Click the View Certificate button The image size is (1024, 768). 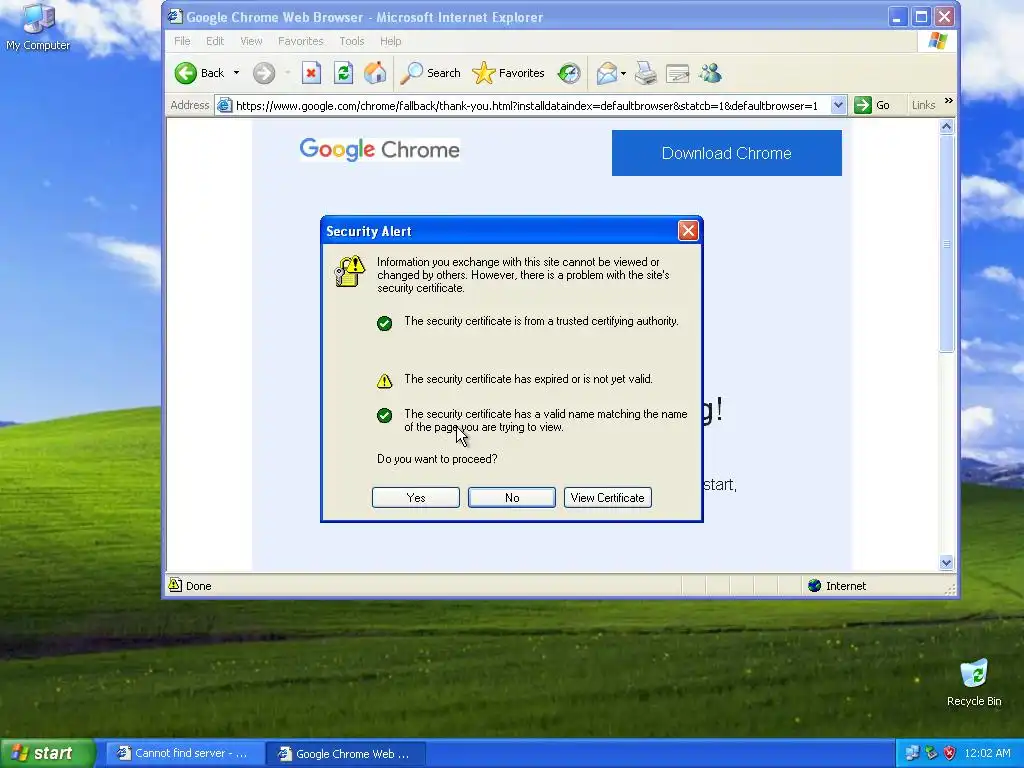(x=607, y=498)
